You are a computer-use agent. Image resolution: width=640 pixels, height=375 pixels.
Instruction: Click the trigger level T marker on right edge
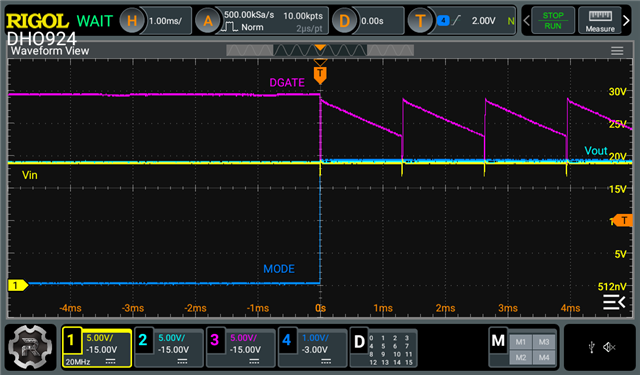[x=623, y=220]
